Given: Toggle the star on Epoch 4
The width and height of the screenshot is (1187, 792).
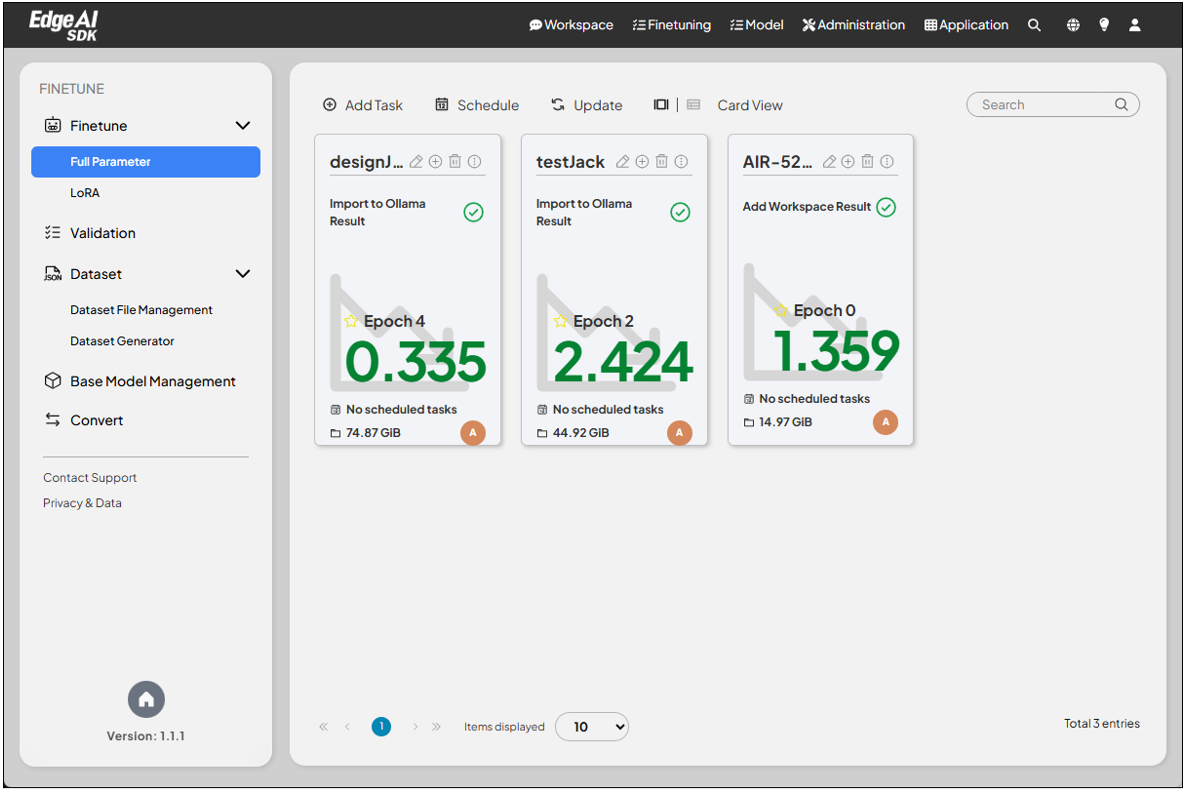Looking at the screenshot, I should tap(351, 321).
